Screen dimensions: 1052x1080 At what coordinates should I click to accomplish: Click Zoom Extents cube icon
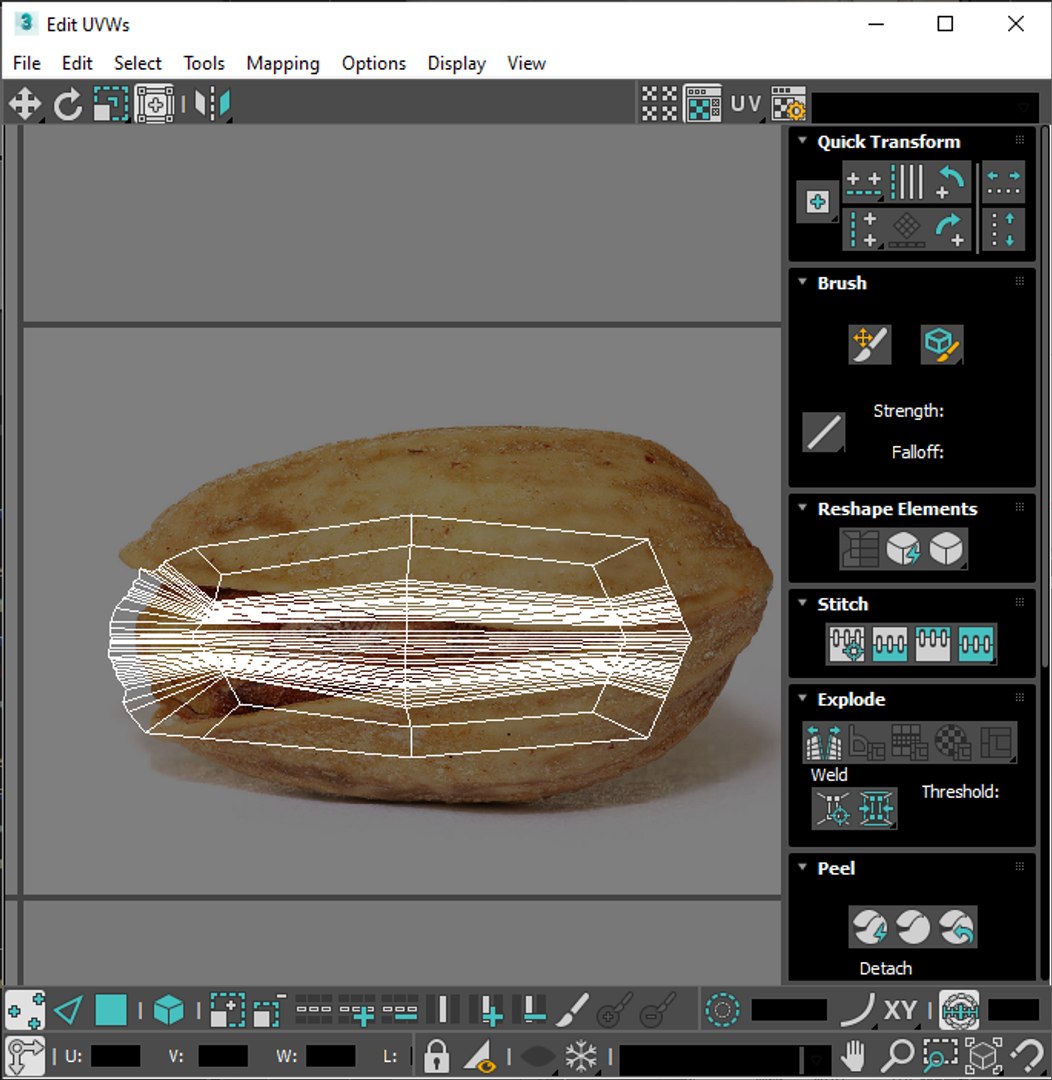coord(983,1055)
